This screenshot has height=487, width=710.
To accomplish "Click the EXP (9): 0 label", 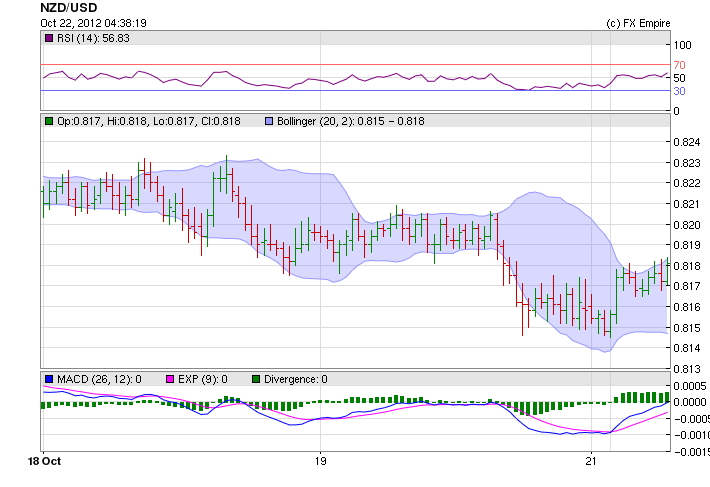I will coord(203,379).
